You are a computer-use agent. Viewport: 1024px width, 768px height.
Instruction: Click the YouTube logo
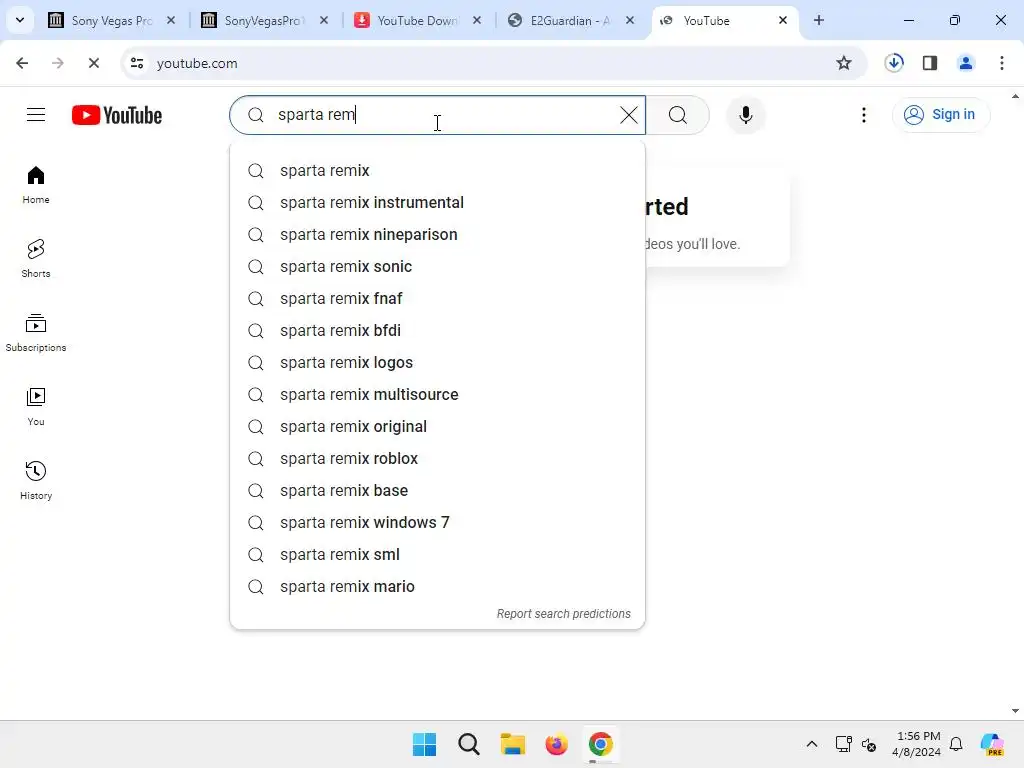[x=117, y=115]
